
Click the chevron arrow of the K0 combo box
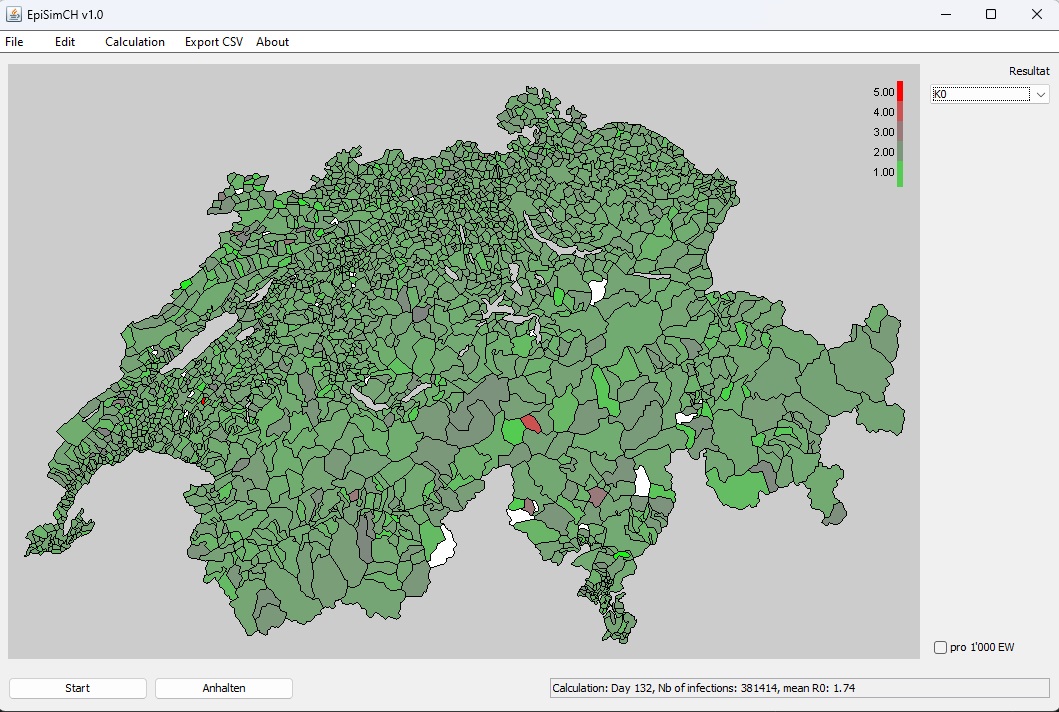[x=1042, y=93]
